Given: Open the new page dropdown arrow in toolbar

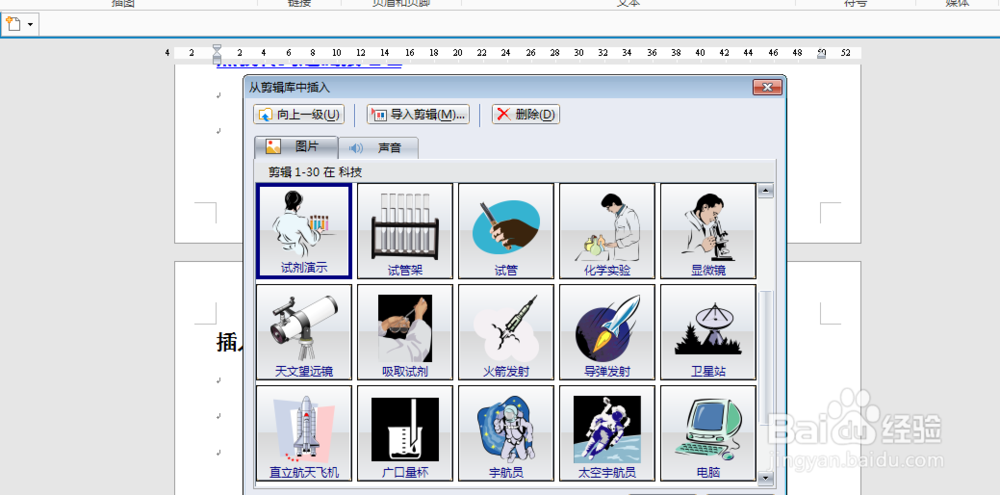Looking at the screenshot, I should click(31, 25).
